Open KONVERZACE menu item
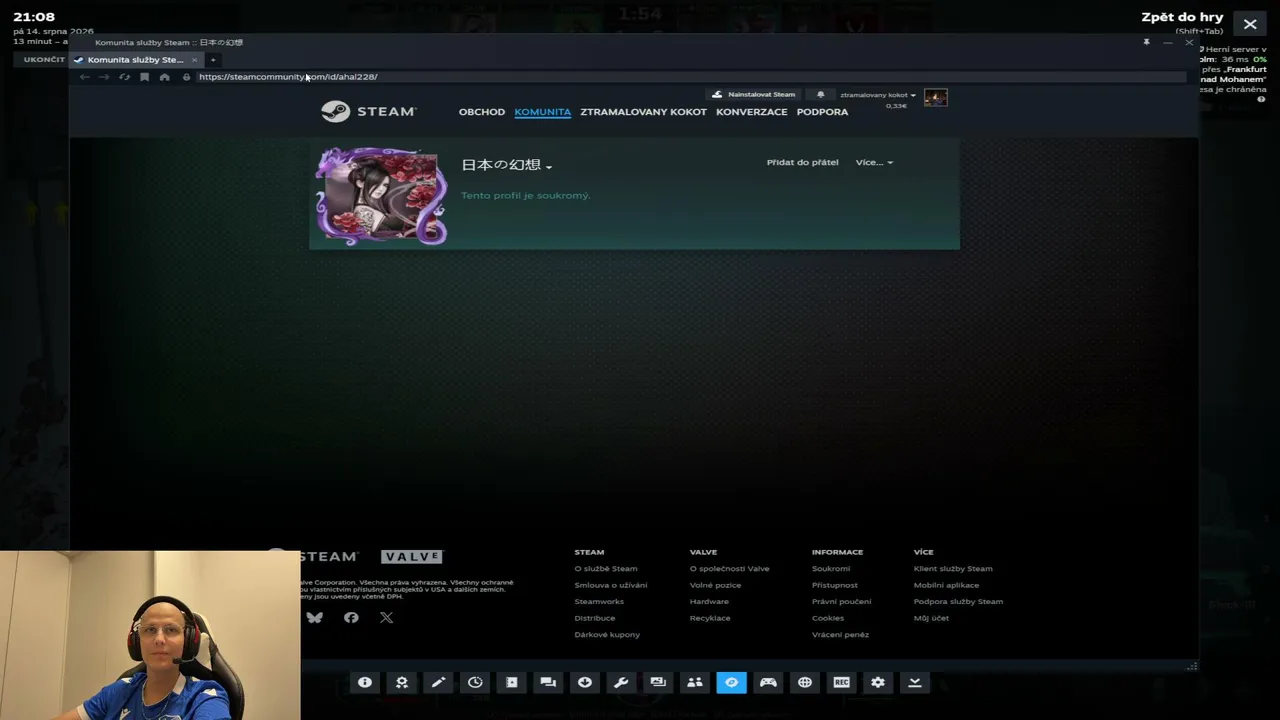Image resolution: width=1280 pixels, height=720 pixels. [752, 112]
